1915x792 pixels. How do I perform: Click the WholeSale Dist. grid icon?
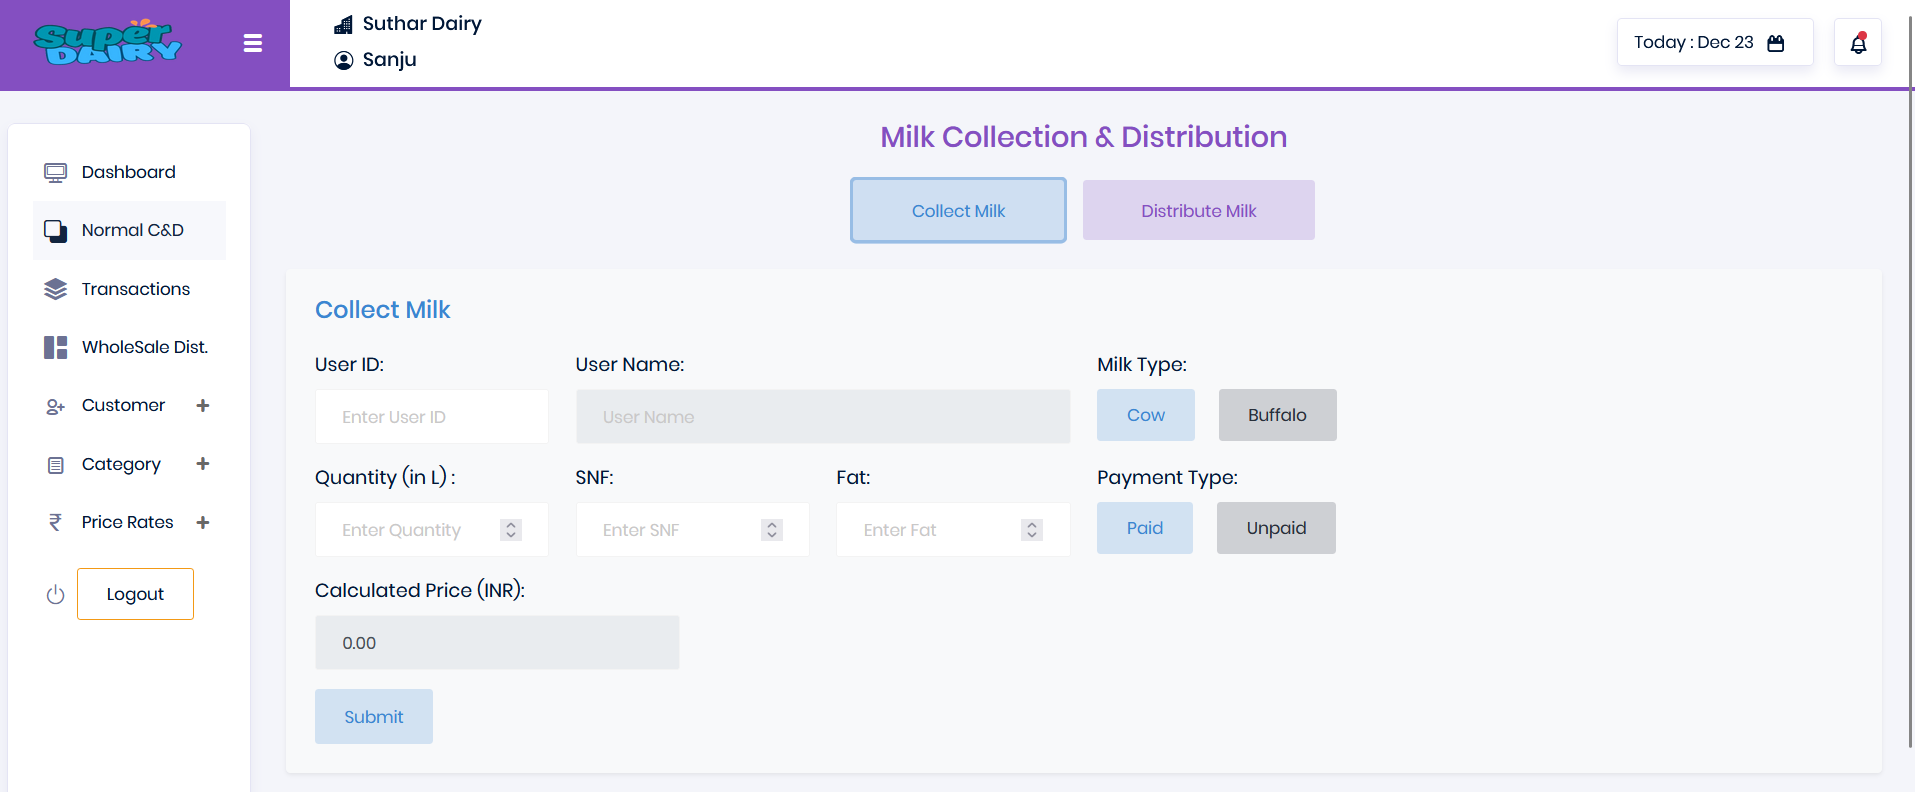55,347
